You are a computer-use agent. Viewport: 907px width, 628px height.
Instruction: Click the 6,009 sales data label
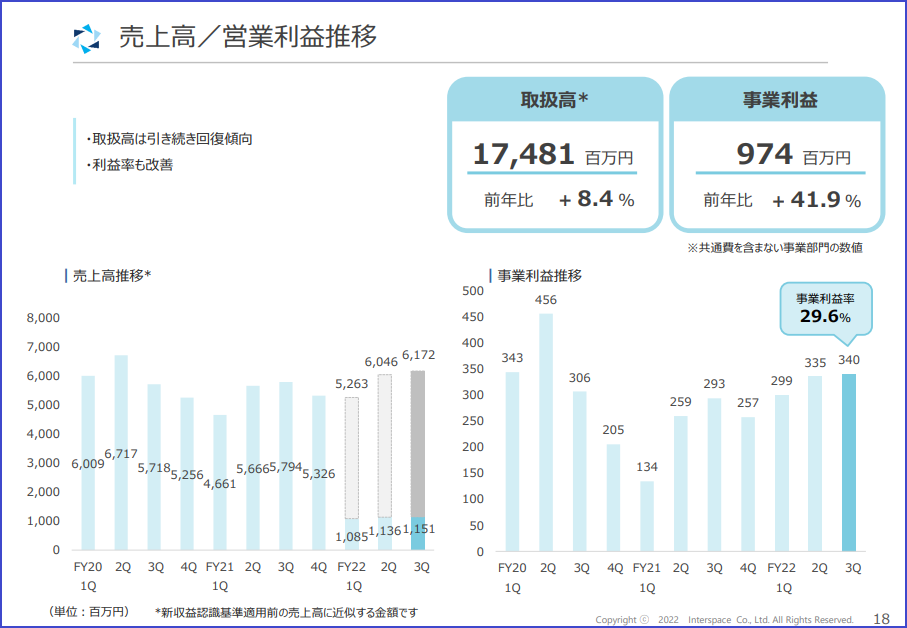click(x=88, y=464)
